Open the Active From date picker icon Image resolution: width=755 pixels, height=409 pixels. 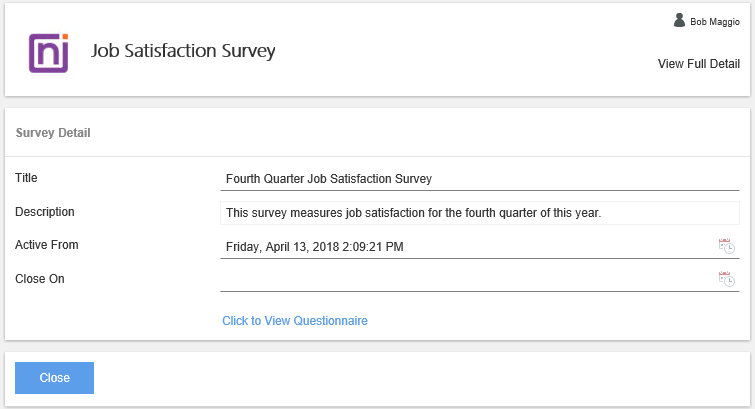[727, 246]
